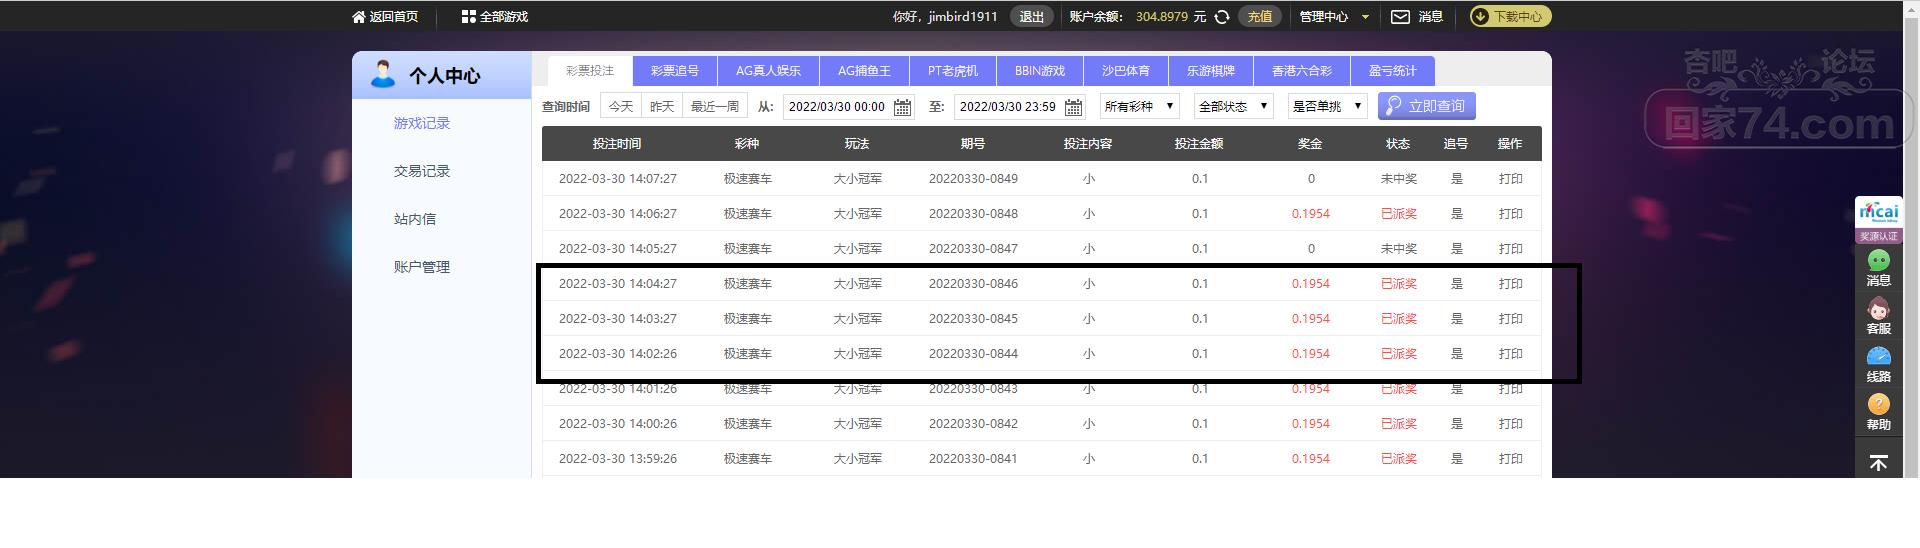This screenshot has height=548, width=1920.
Task: Click the 立即查询 search button
Action: point(1426,106)
